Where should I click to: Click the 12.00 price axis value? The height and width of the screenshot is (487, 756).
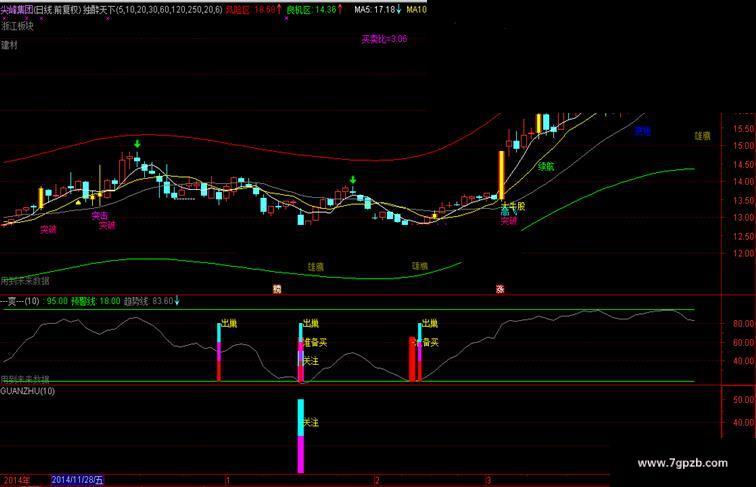coord(743,253)
